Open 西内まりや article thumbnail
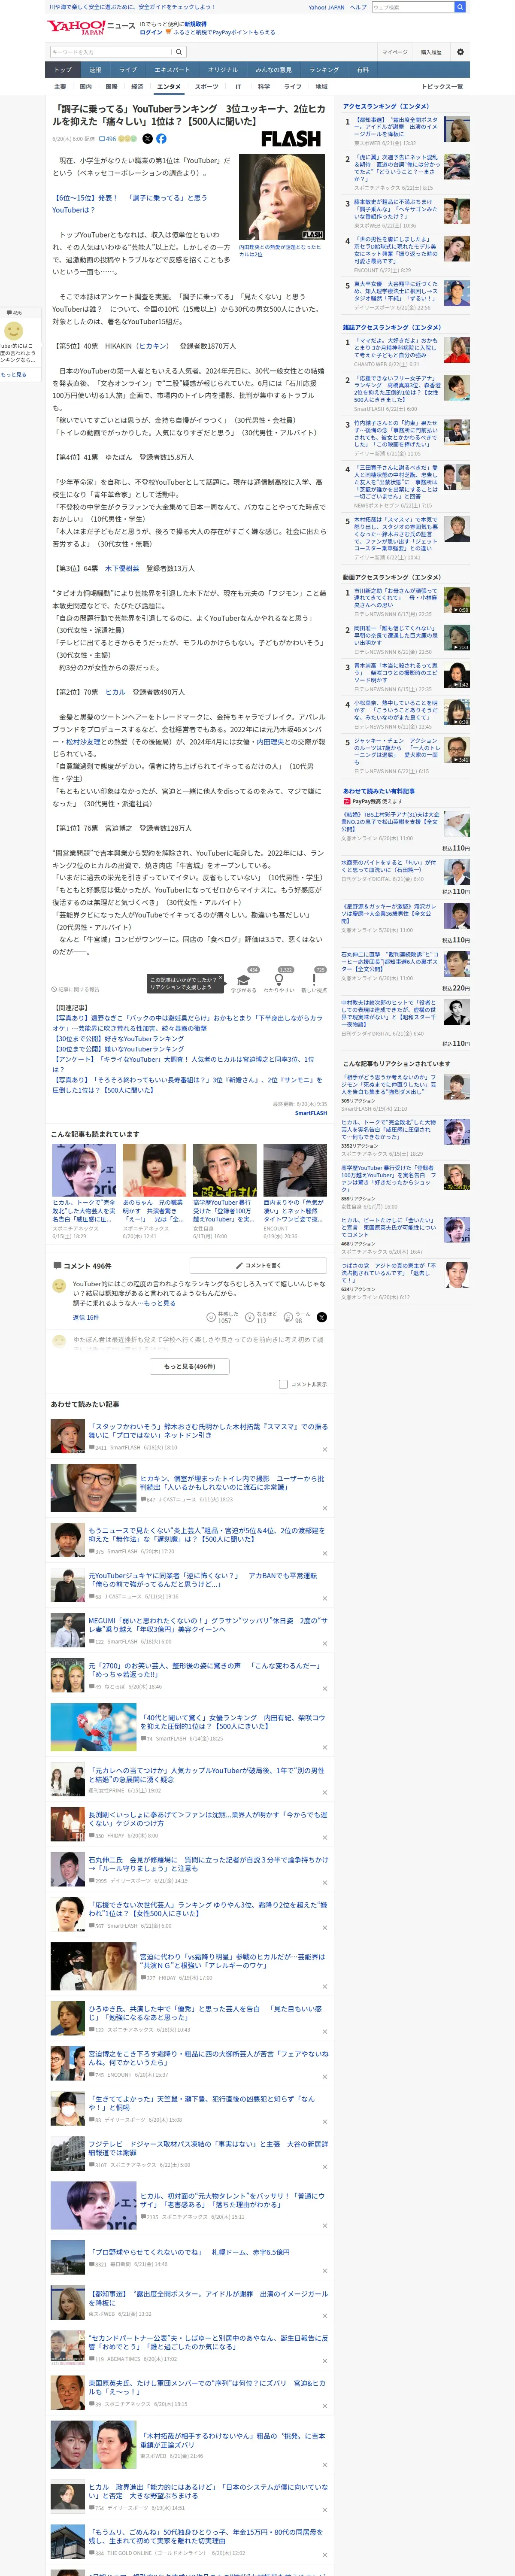The height and width of the screenshot is (2576, 515). pyautogui.click(x=295, y=1170)
